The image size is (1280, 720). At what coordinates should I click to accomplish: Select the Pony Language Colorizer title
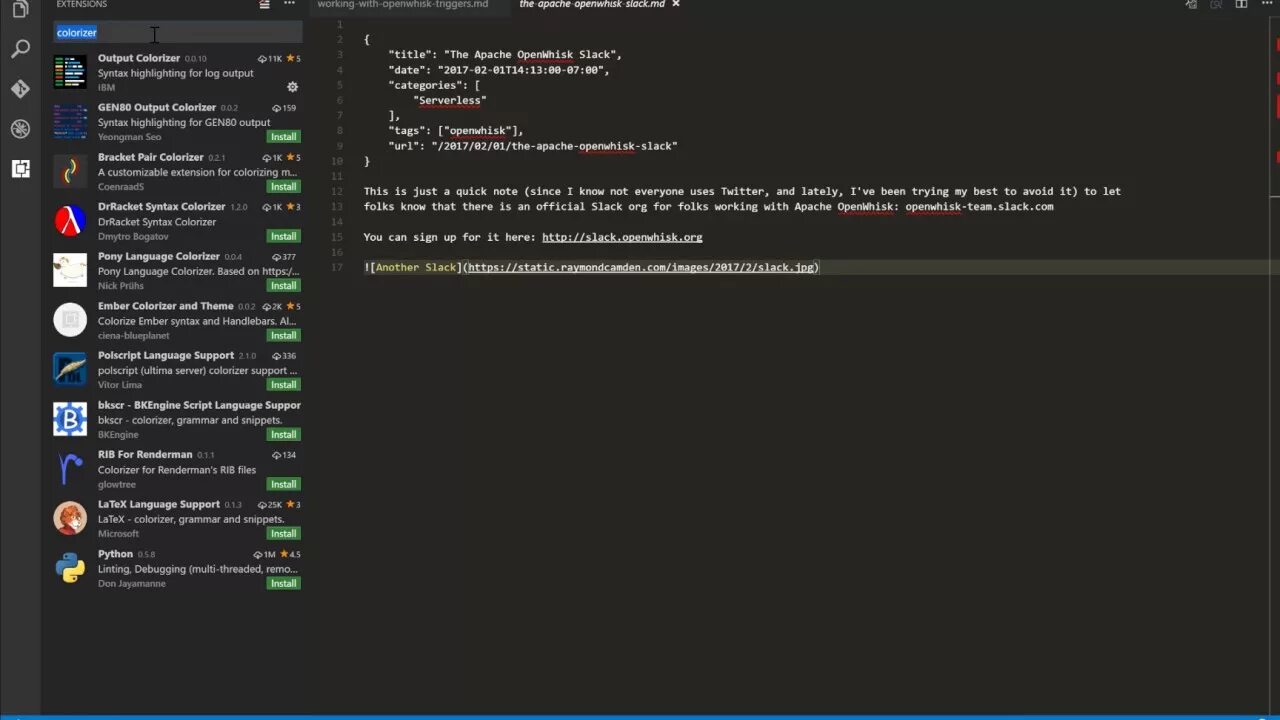click(x=159, y=256)
